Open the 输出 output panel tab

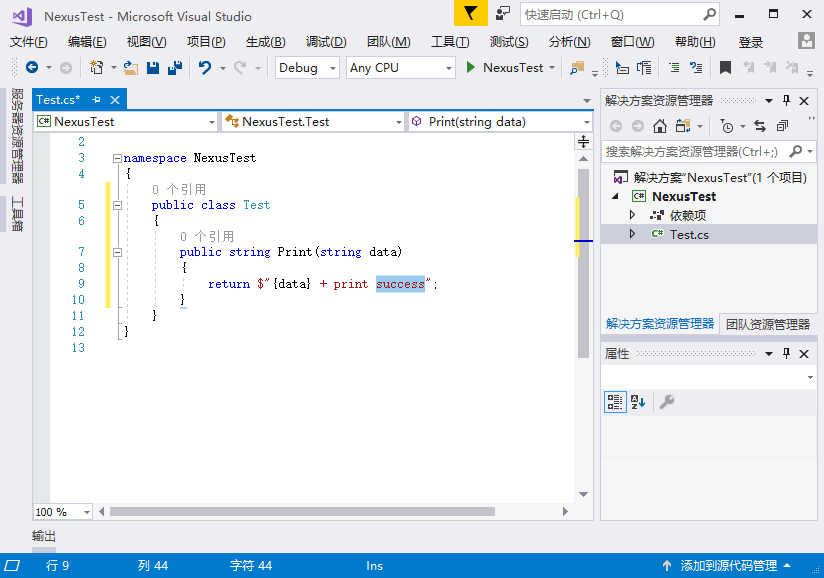tap(44, 536)
